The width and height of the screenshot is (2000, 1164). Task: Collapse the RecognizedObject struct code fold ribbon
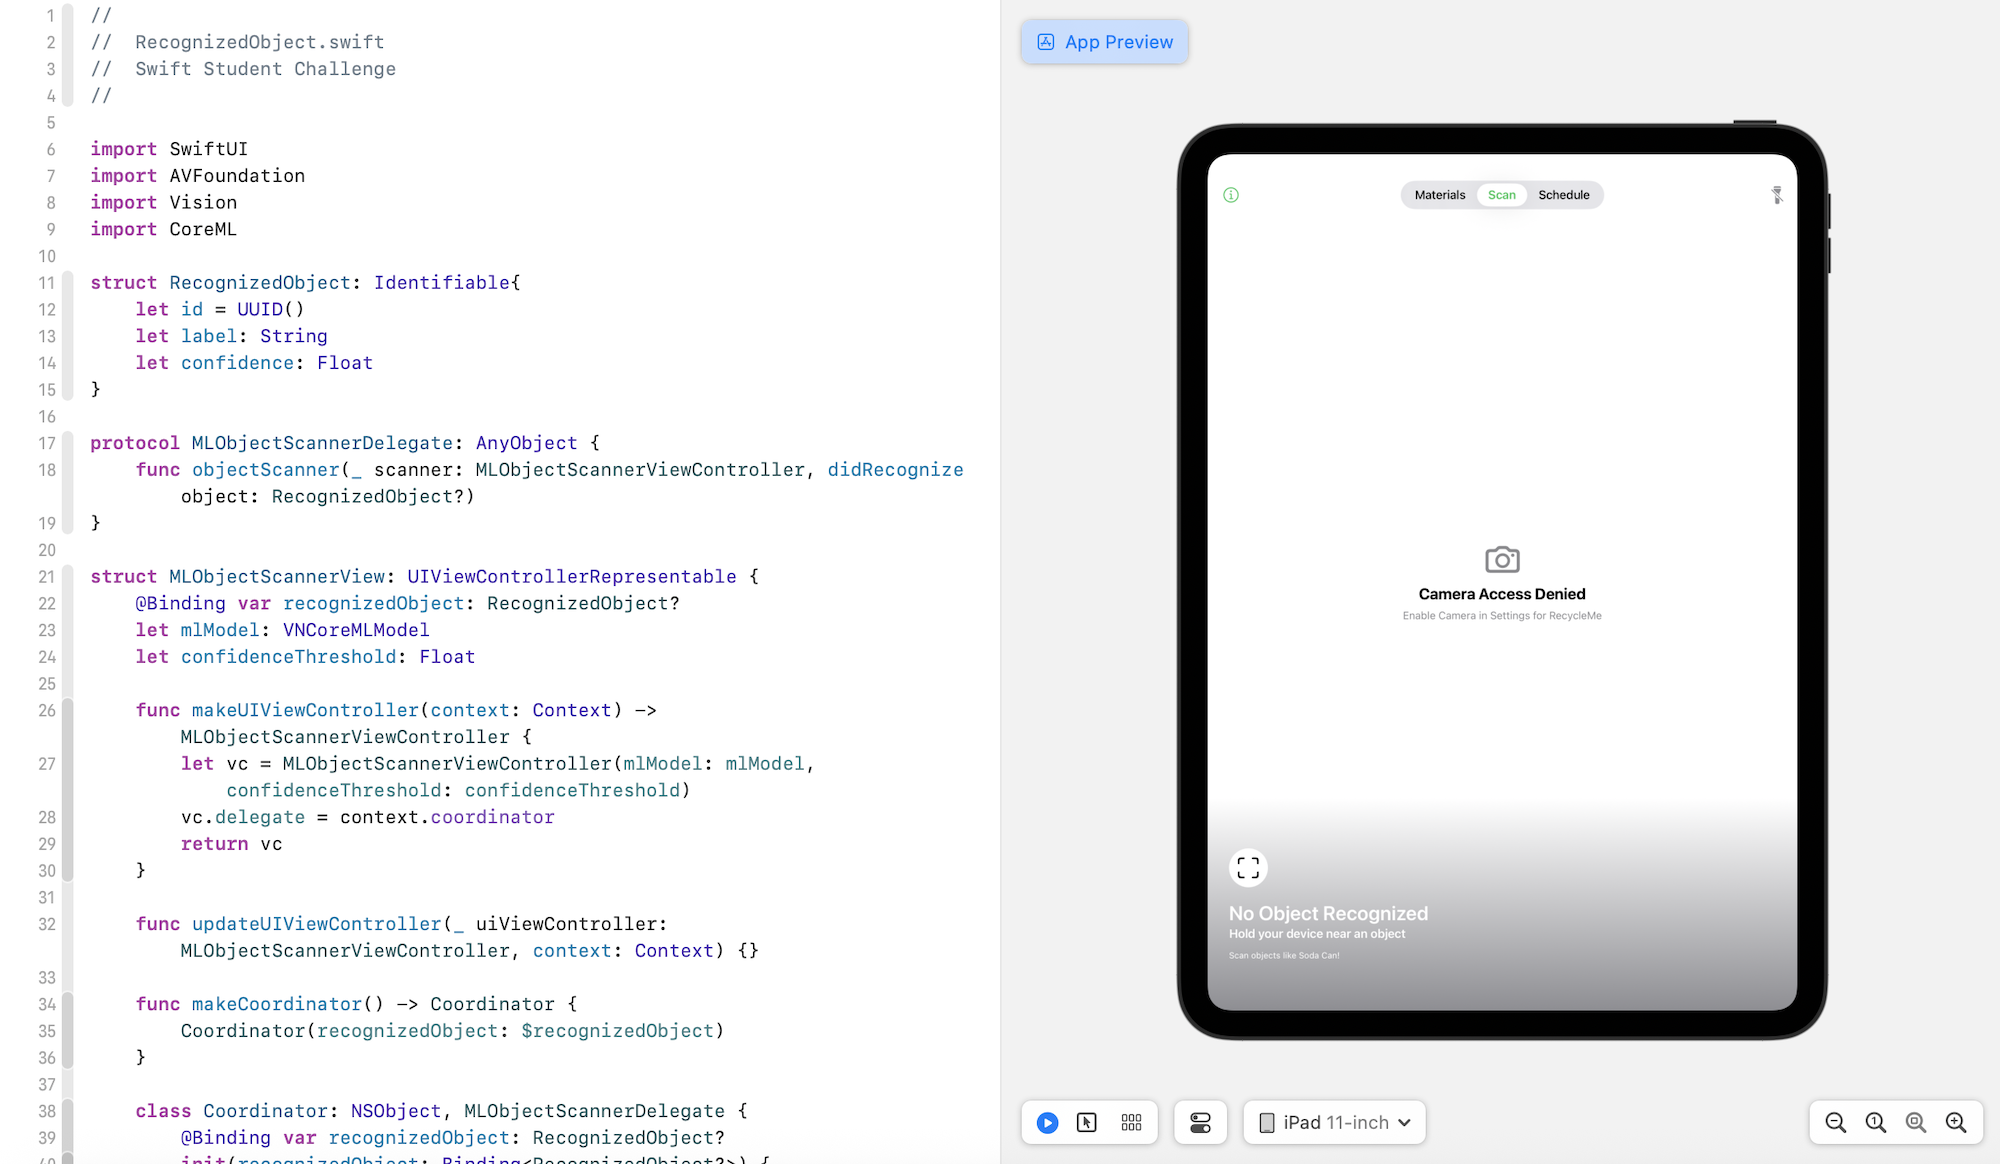[68, 335]
